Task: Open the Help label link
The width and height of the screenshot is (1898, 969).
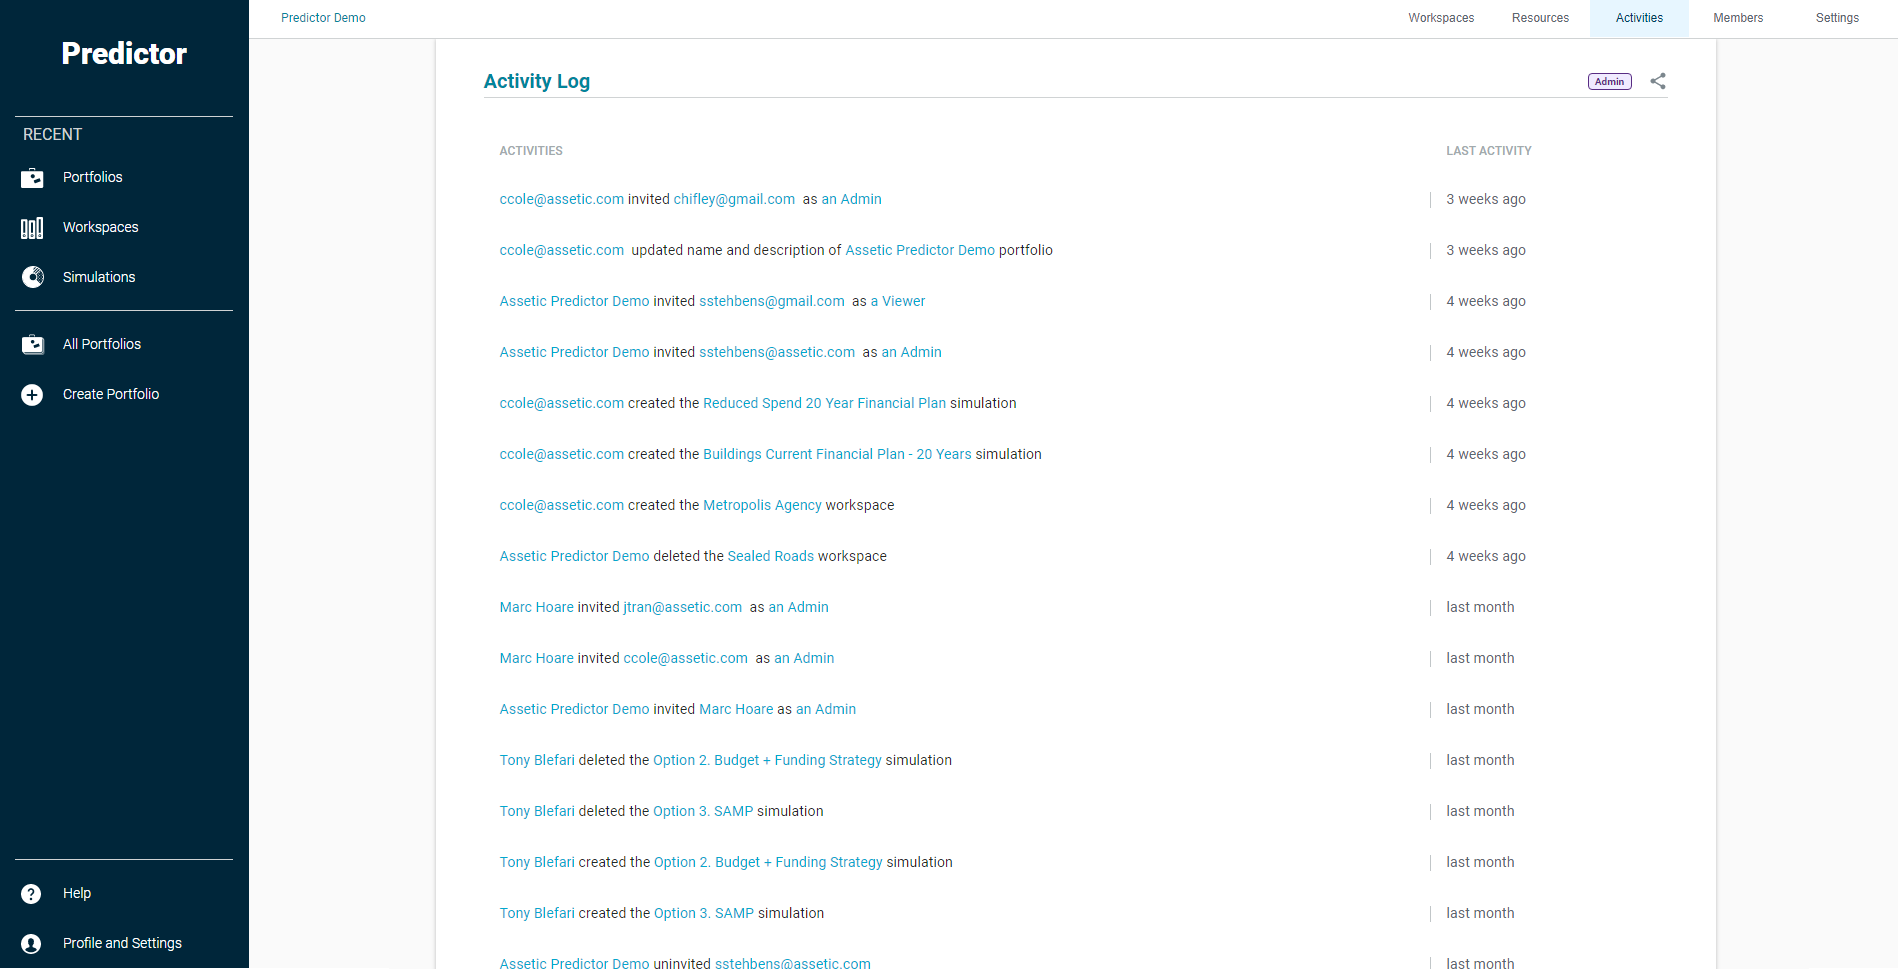Action: coord(77,893)
